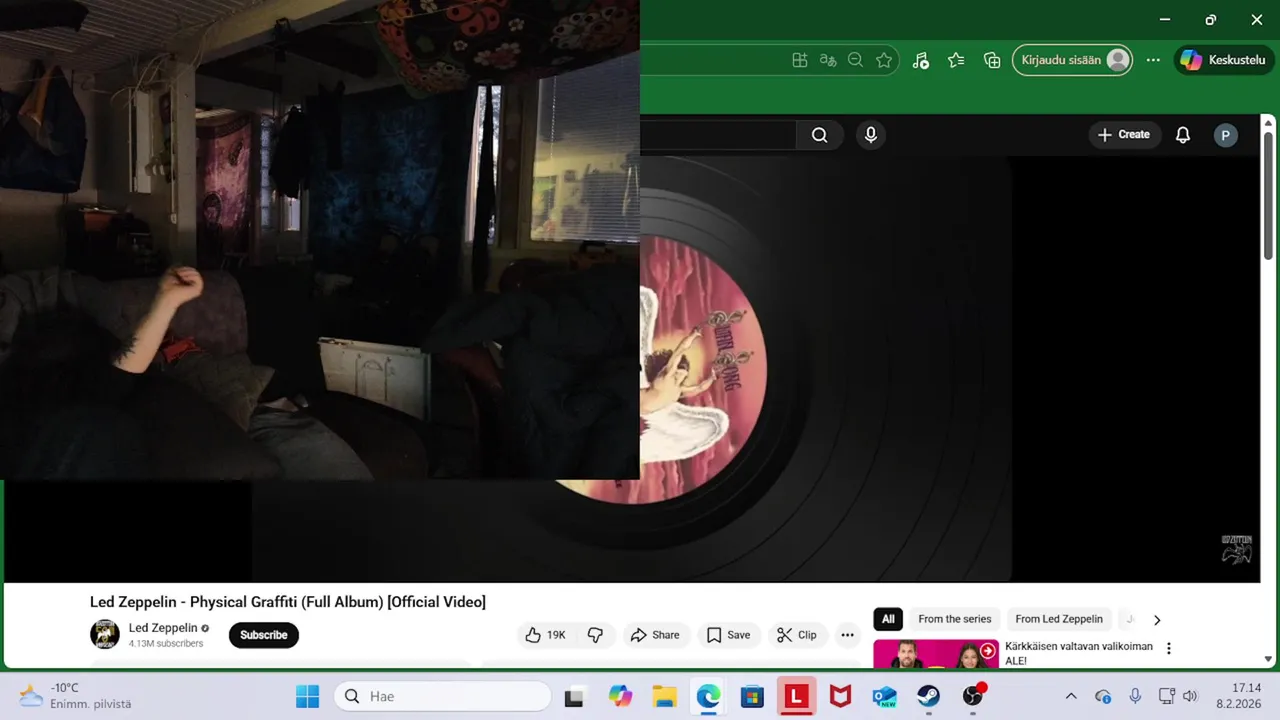Image resolution: width=1280 pixels, height=720 pixels.
Task: Open the clock showing 17.14 8.2.2026
Action: [1238, 696]
